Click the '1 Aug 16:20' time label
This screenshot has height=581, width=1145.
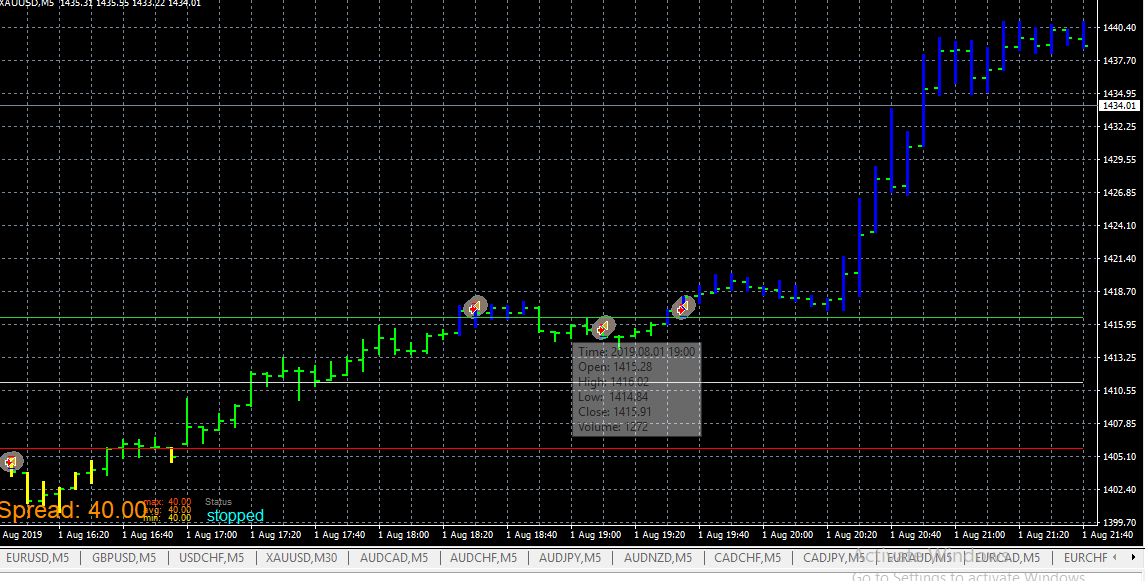84,535
